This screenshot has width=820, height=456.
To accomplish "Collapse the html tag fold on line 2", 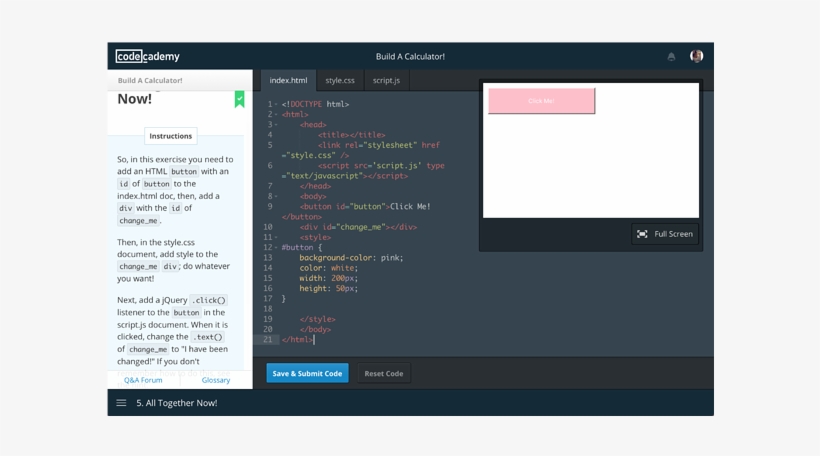I will (277, 115).
